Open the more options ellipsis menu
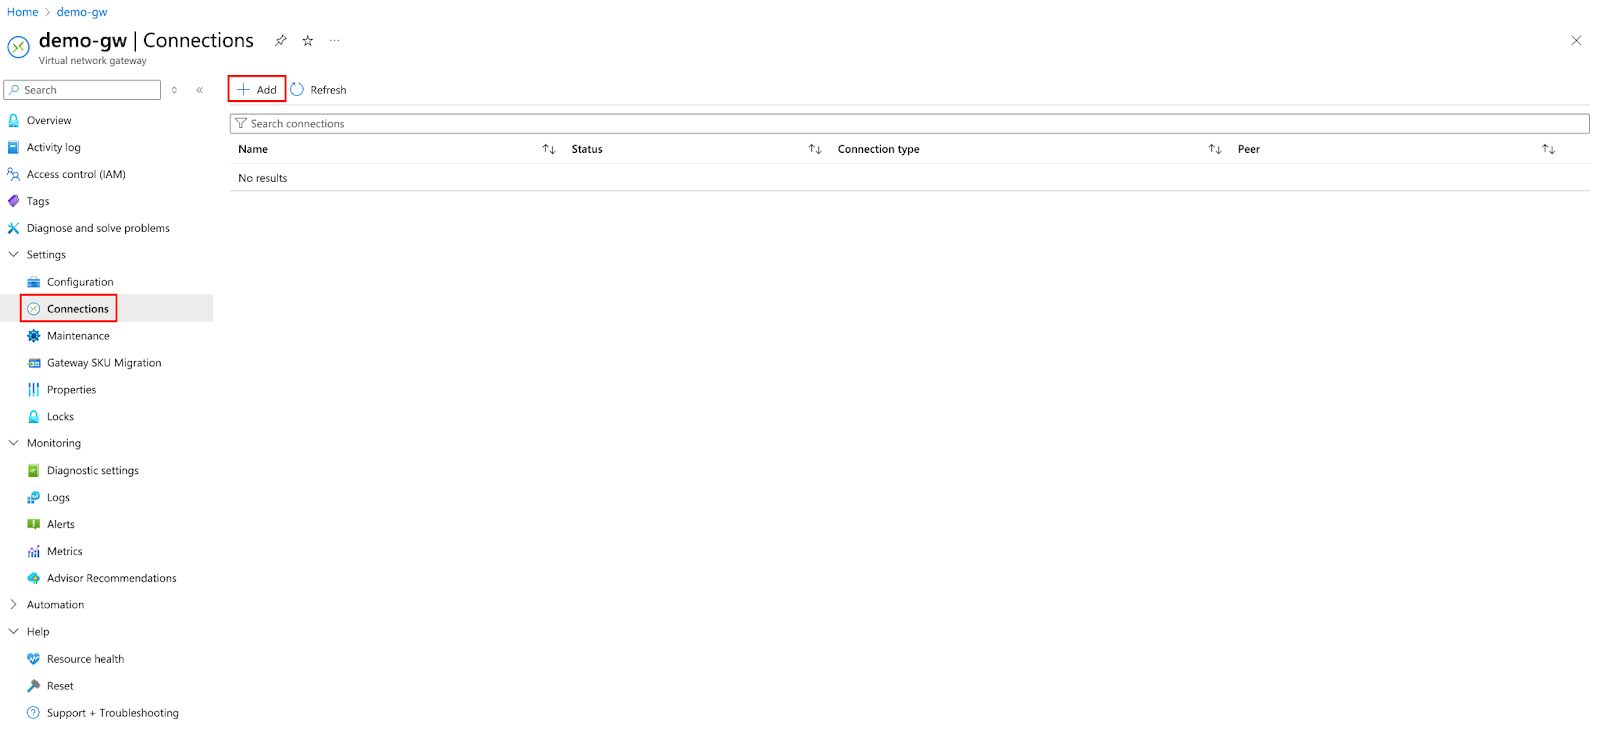 coord(335,41)
